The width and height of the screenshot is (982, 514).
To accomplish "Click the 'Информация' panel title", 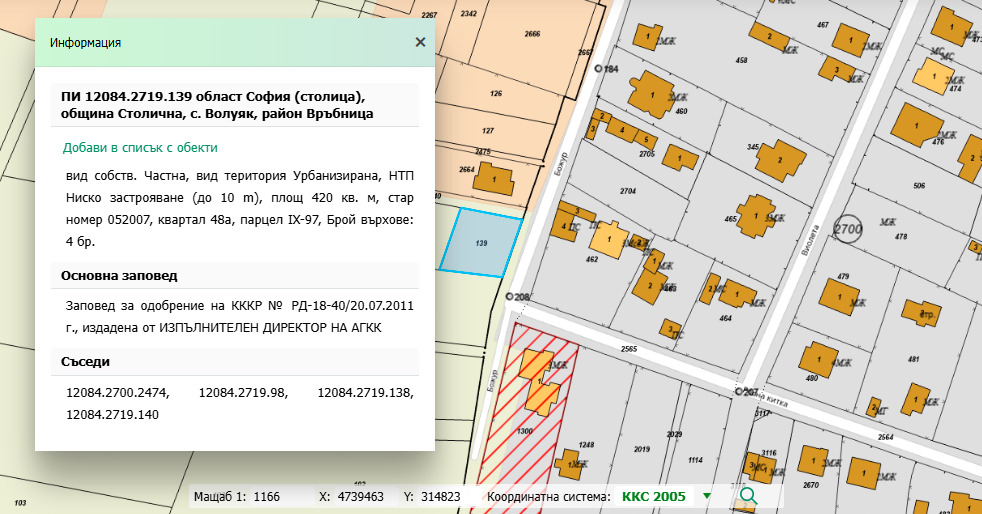I will pyautogui.click(x=85, y=43).
